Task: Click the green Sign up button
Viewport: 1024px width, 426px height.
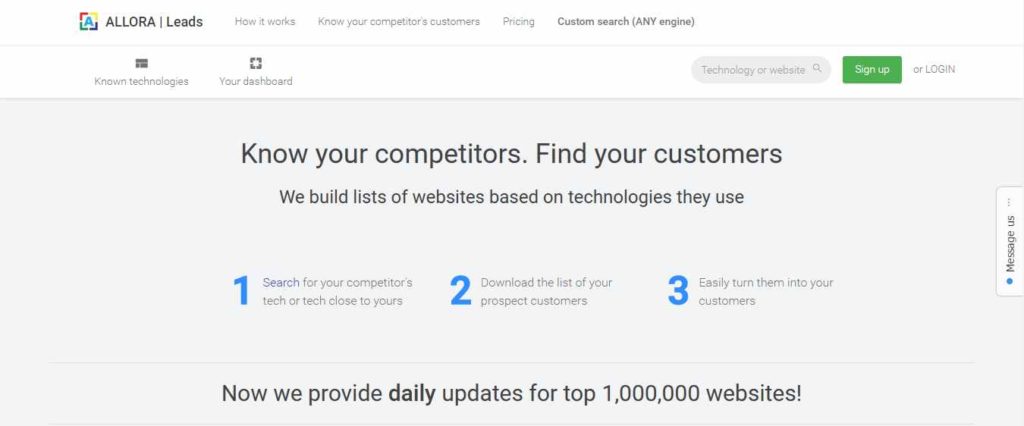Action: coord(872,69)
